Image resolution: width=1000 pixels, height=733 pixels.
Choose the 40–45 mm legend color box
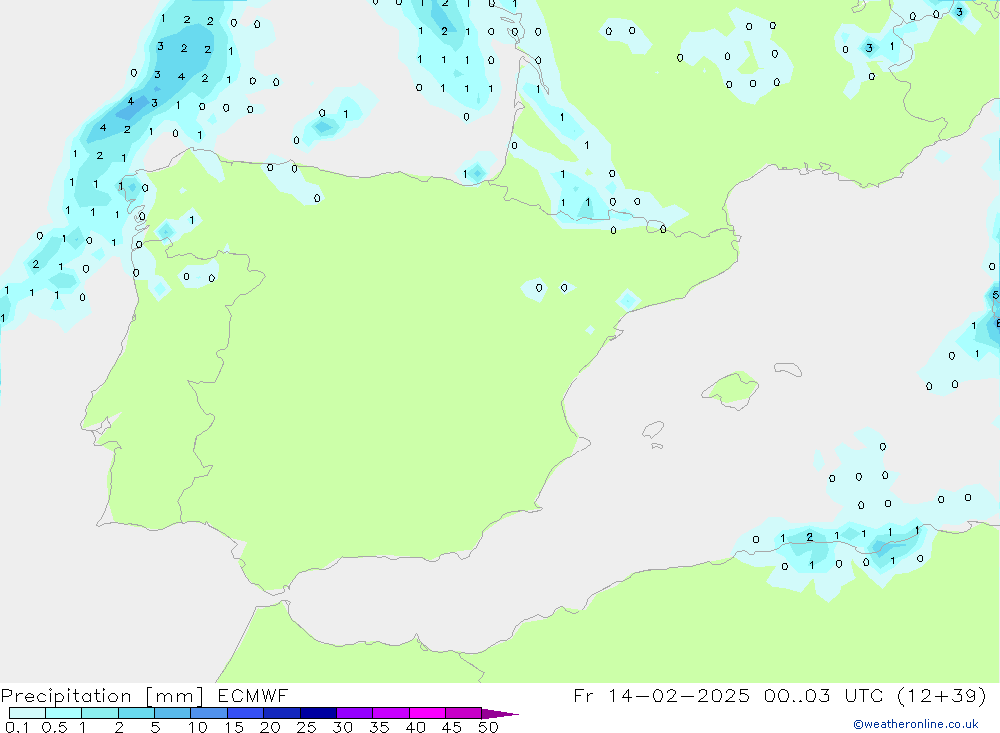[x=427, y=713]
